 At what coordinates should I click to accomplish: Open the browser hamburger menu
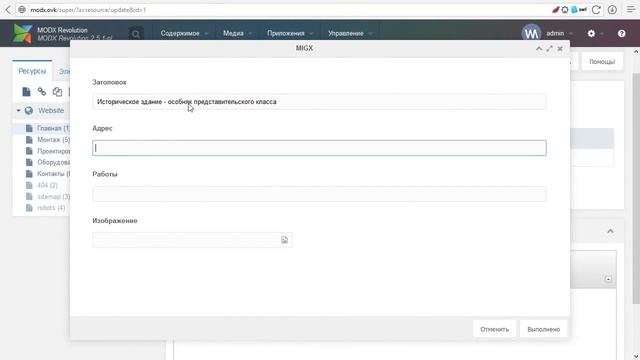[x=631, y=10]
